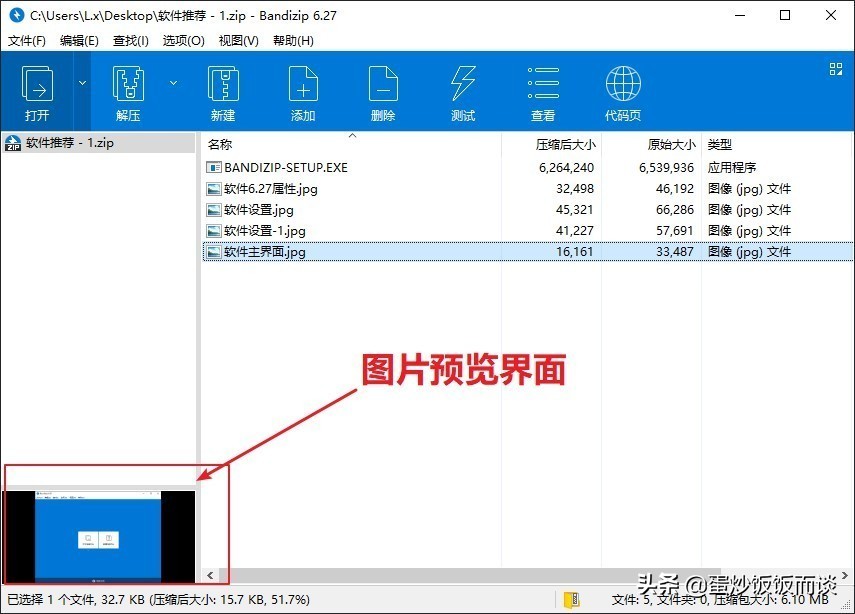855x614 pixels.
Task: Click the 应用程序 type cell
Action: point(732,167)
